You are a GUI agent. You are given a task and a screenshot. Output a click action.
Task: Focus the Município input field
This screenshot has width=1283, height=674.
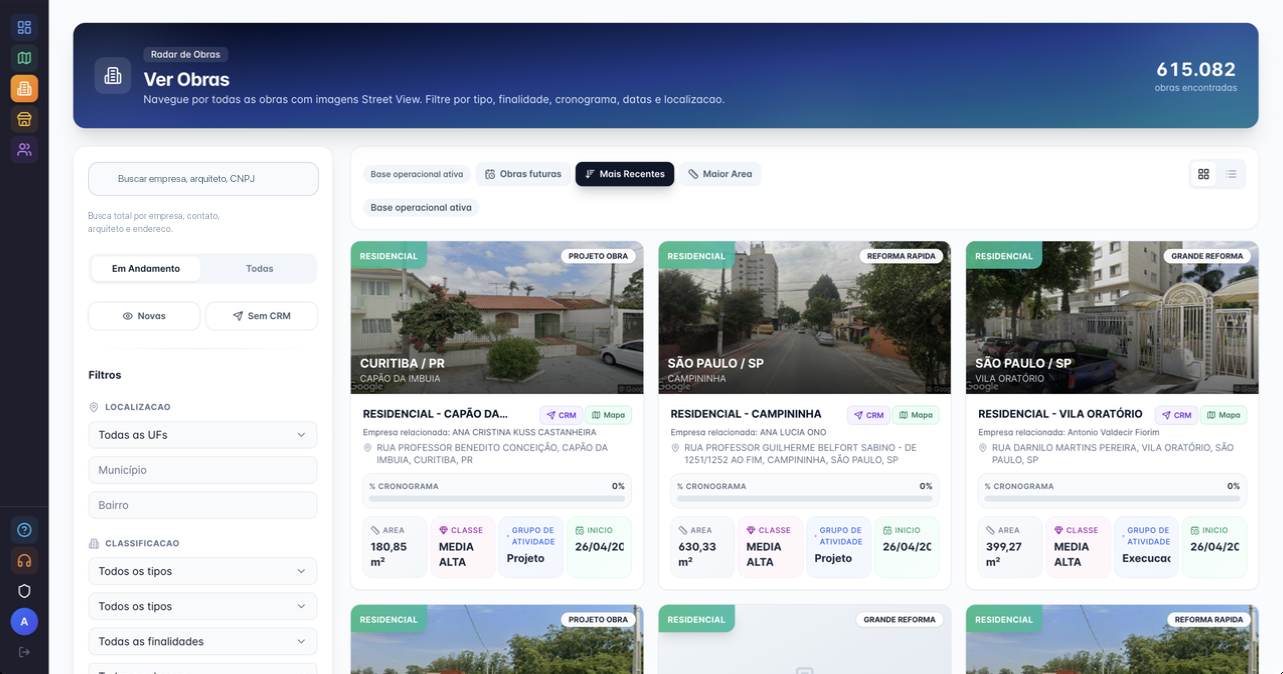click(x=203, y=470)
